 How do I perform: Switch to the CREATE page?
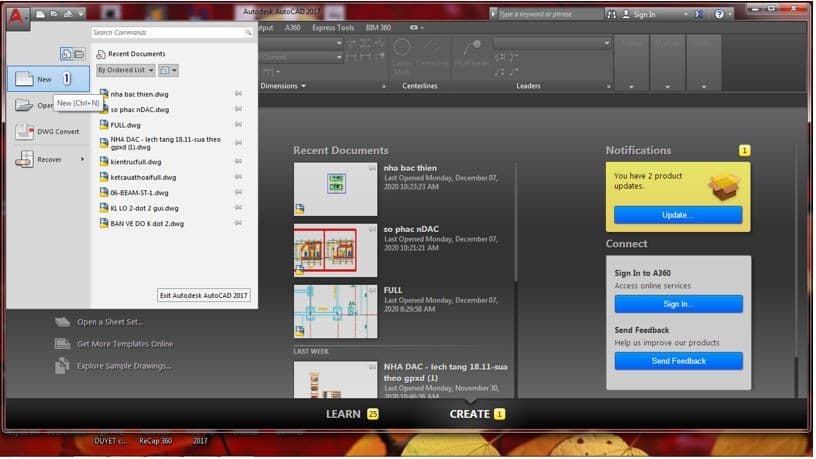pos(470,415)
